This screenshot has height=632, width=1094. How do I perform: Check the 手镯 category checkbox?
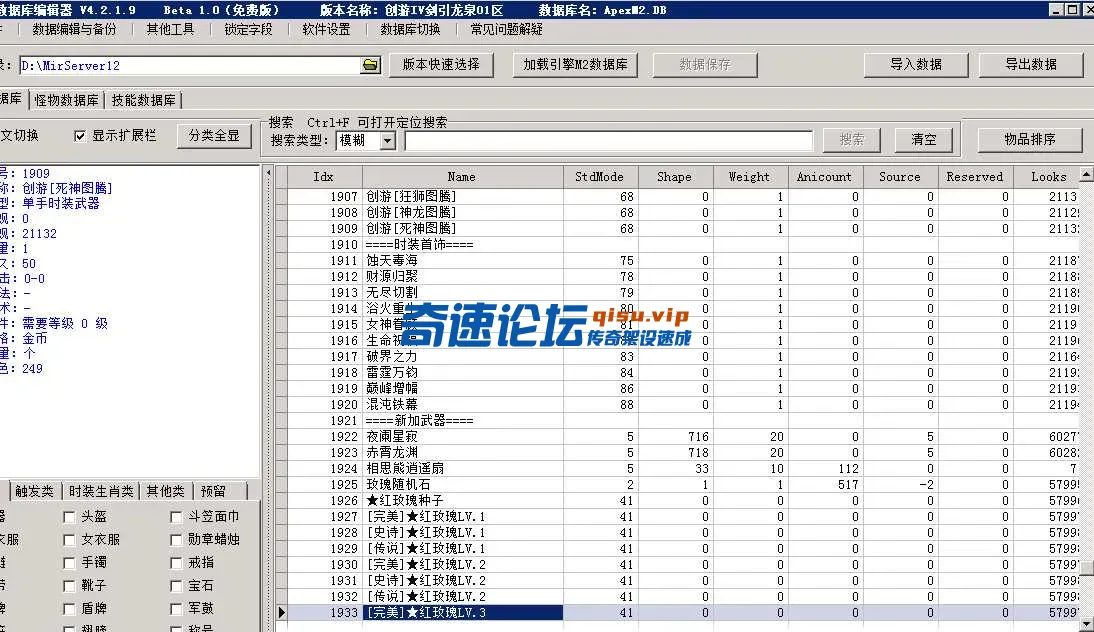tap(69, 563)
